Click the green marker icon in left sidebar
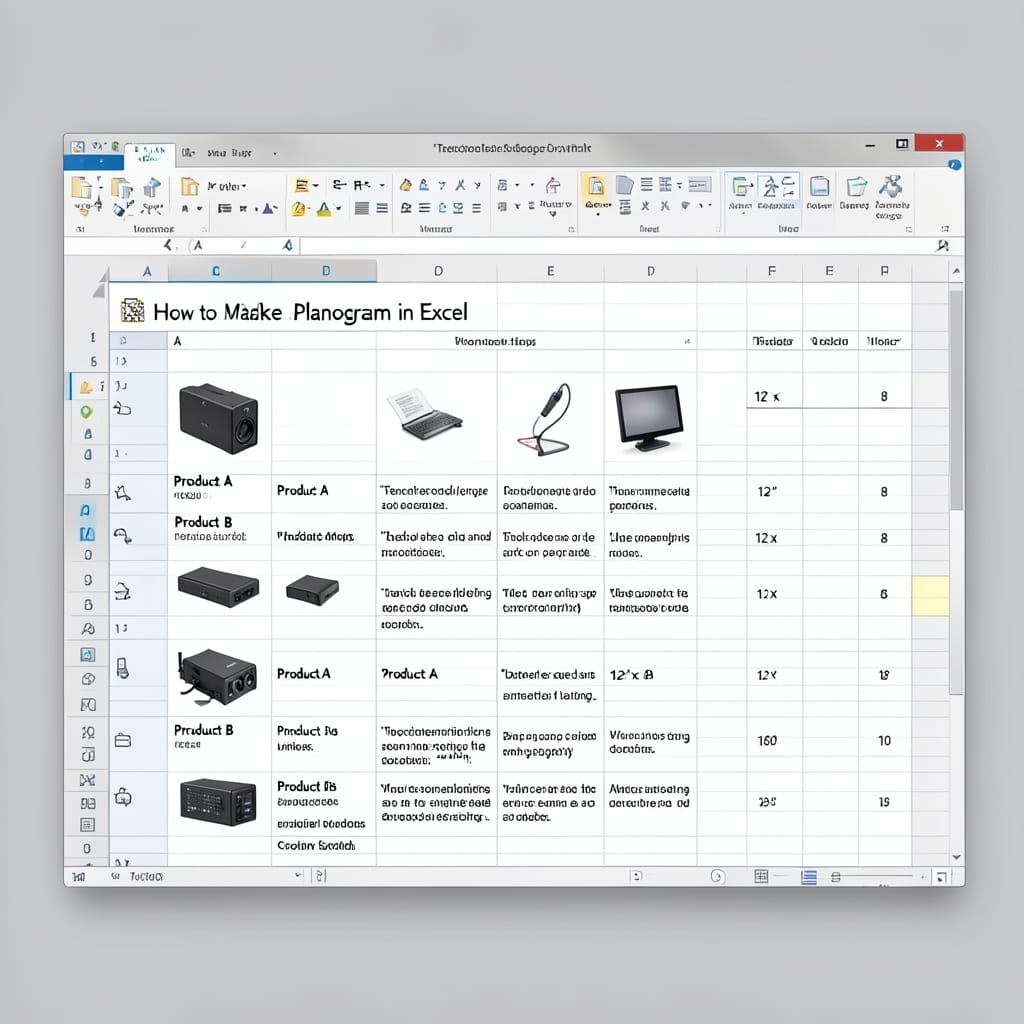1024x1024 pixels. pos(86,411)
